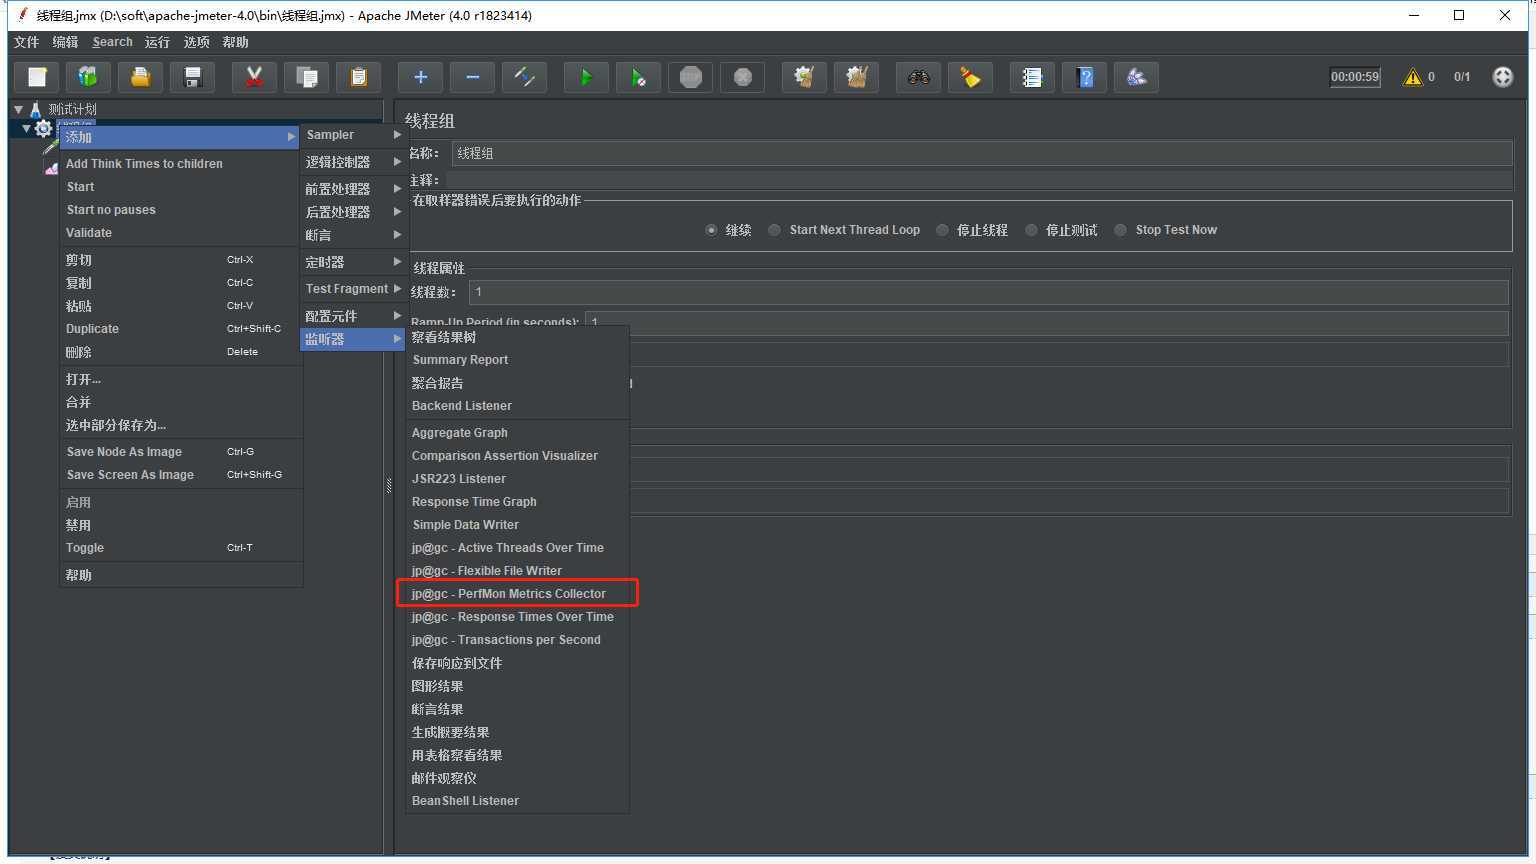Choose Add Think Times to children
The width and height of the screenshot is (1536, 864).
pos(181,164)
